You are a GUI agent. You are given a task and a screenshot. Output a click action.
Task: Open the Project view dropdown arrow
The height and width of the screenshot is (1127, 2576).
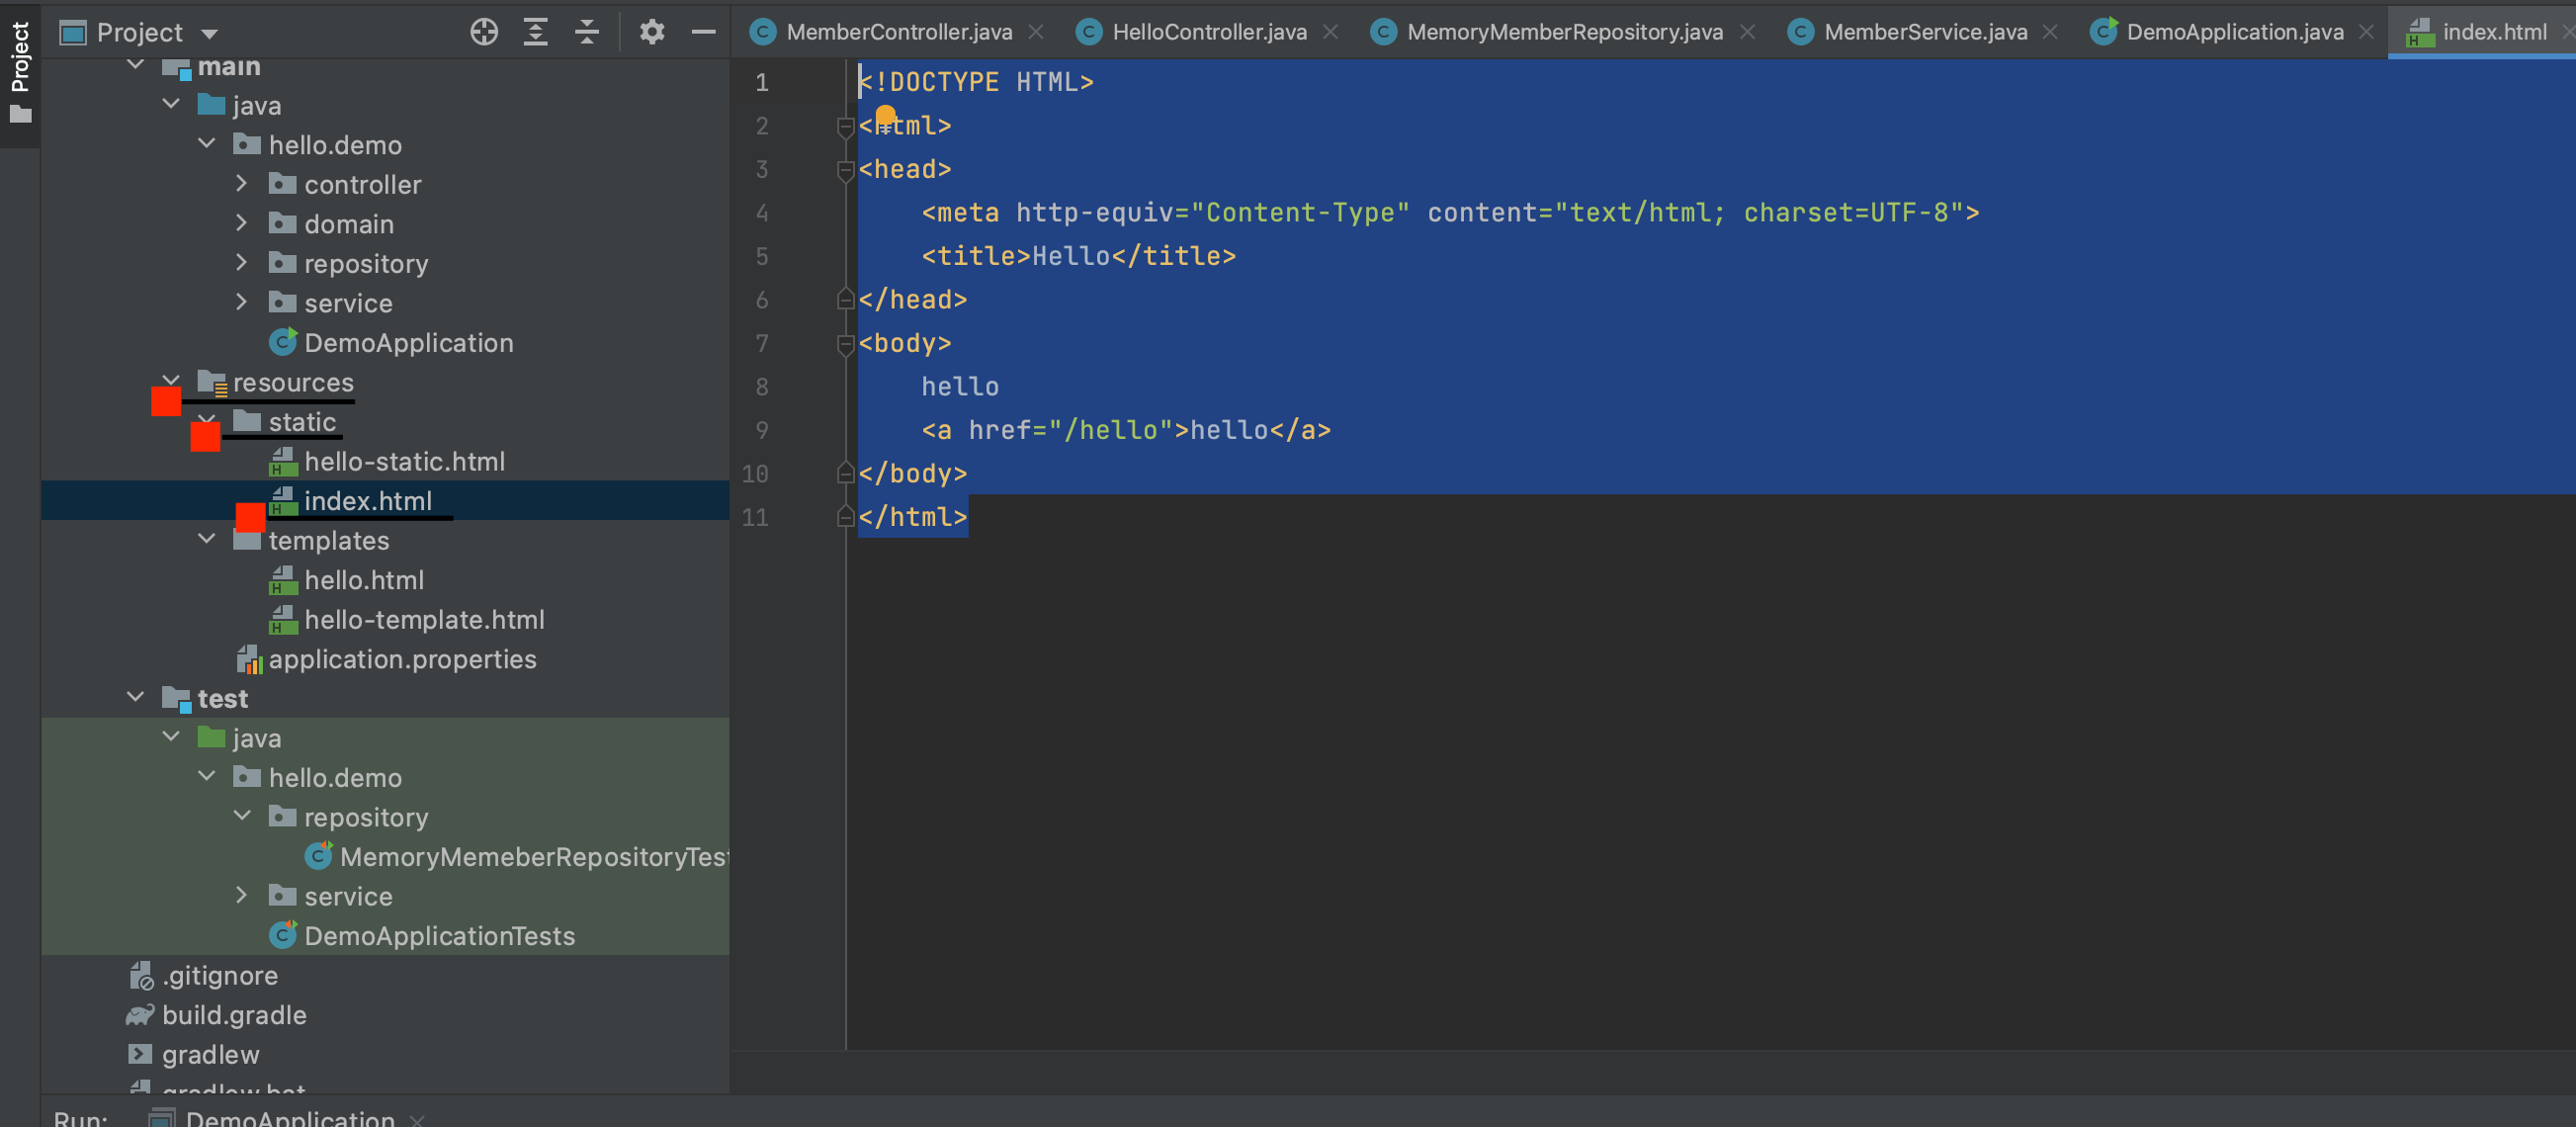pos(209,33)
